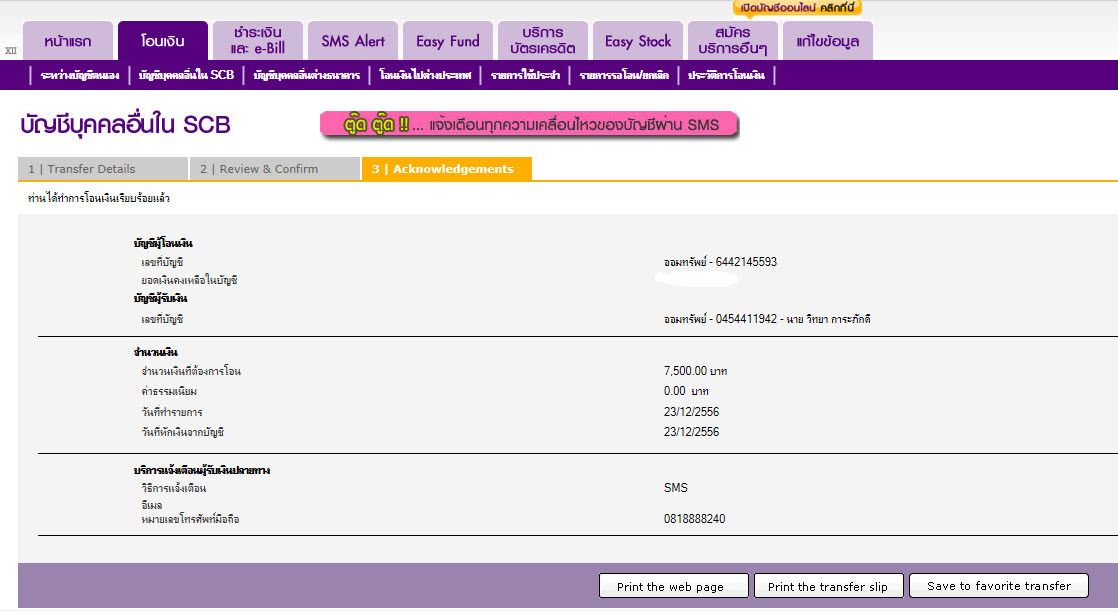Click the page heading บัญชีบุคคลอื่นใน SCB
The image size is (1118, 616).
click(x=125, y=125)
